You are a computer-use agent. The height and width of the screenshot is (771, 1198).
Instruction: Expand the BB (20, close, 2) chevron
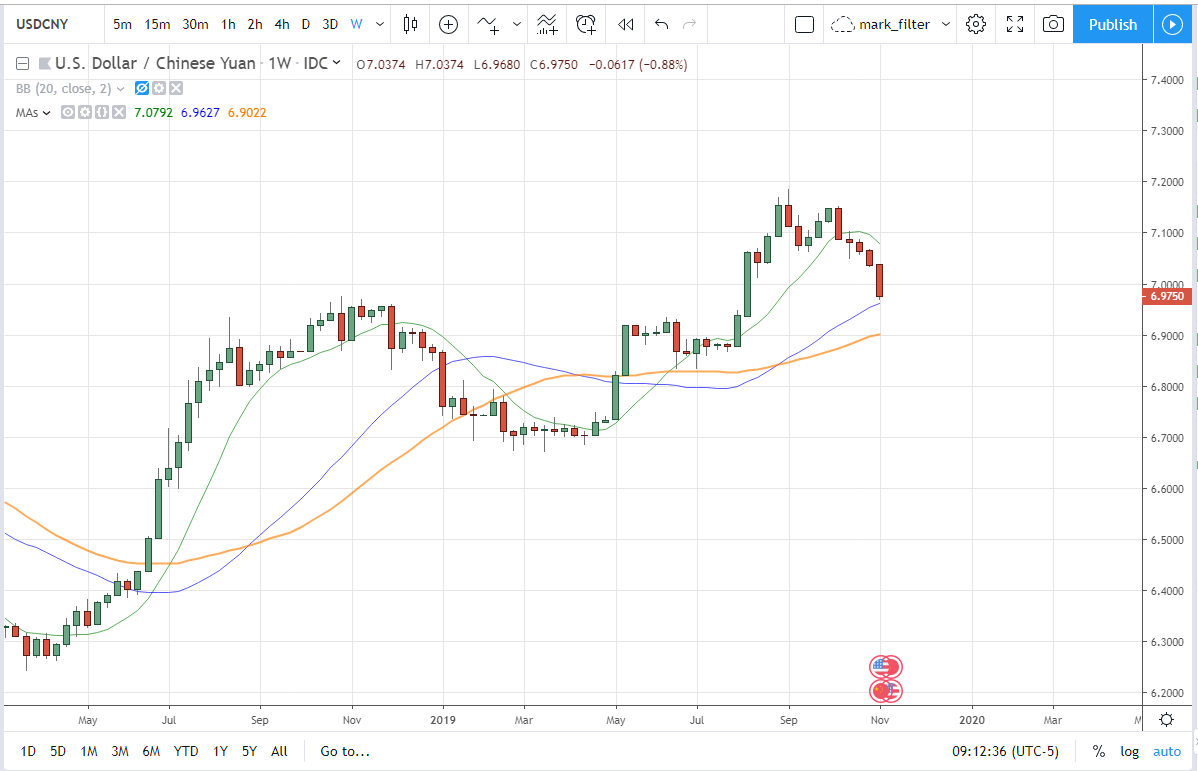120,89
